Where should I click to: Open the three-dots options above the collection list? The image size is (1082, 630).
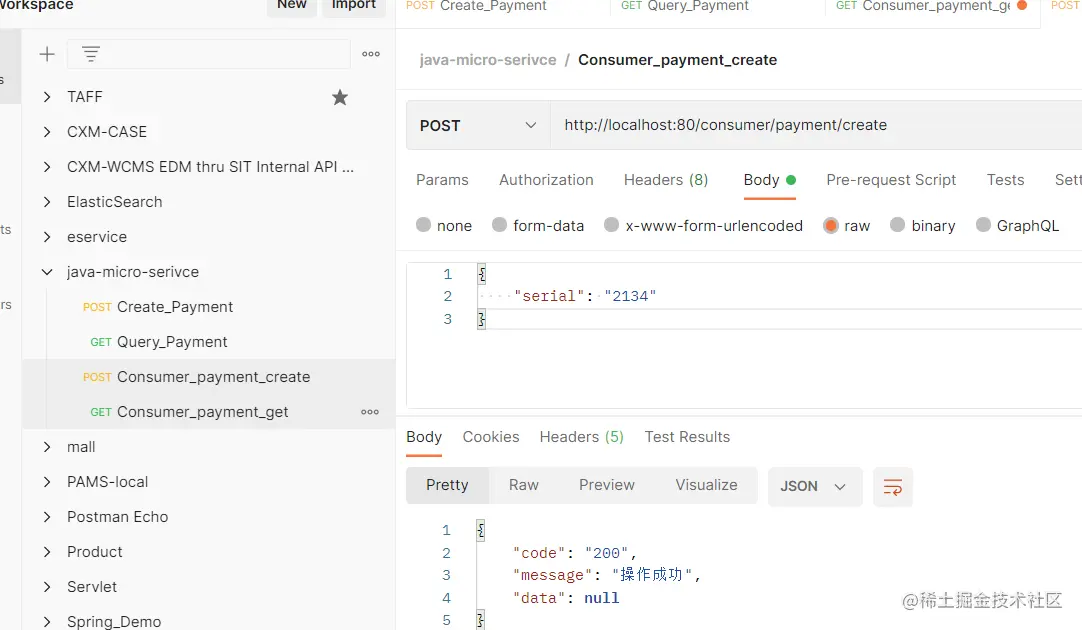[x=371, y=54]
